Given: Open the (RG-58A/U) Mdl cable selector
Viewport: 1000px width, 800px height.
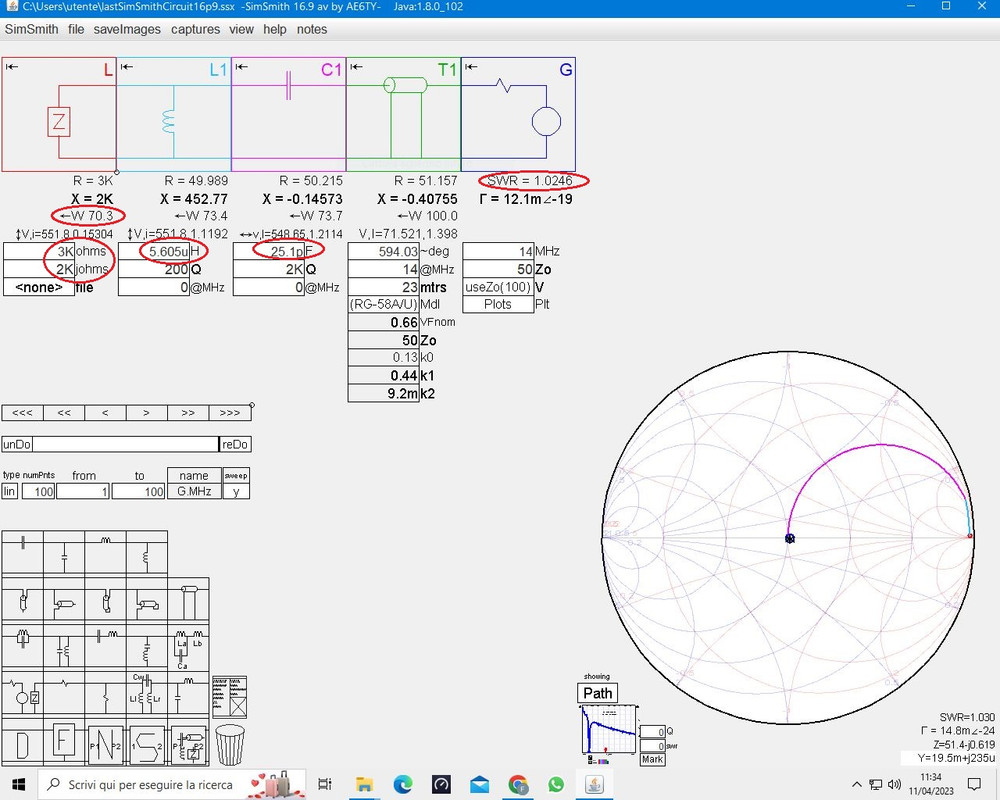Looking at the screenshot, I should pos(383,304).
